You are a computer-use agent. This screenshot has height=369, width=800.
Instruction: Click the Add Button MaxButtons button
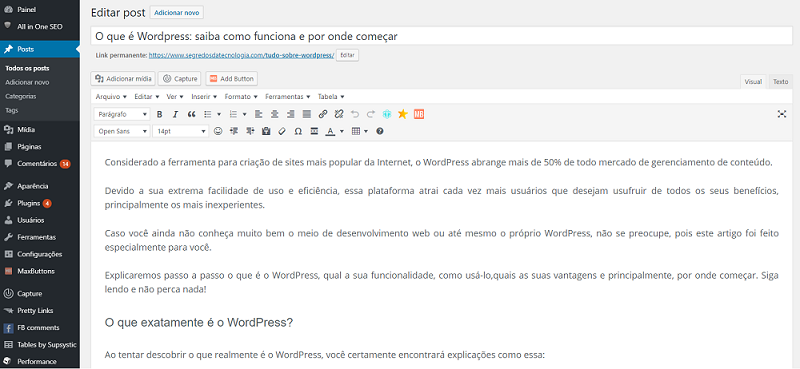pyautogui.click(x=232, y=79)
